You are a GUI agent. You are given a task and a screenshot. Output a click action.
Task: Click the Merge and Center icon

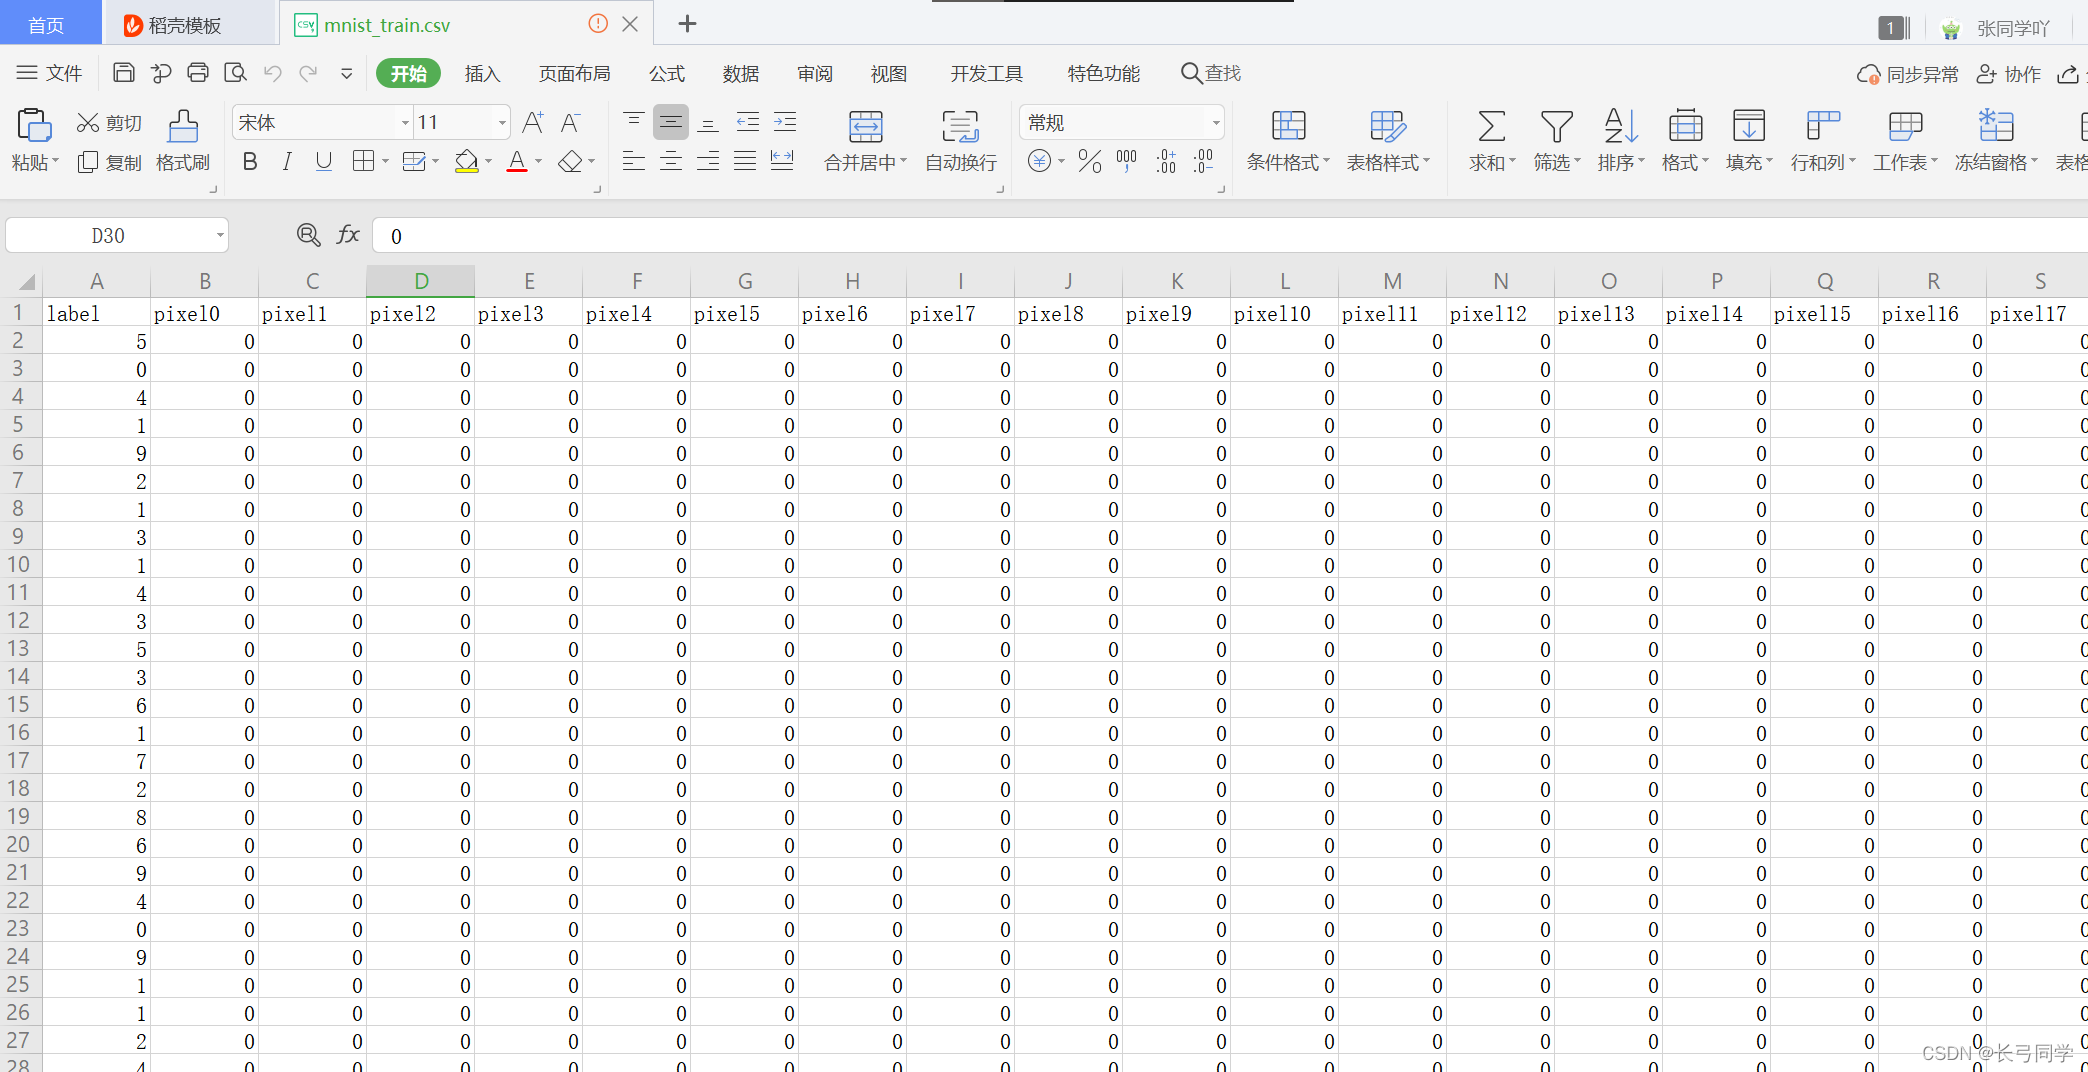(x=865, y=127)
